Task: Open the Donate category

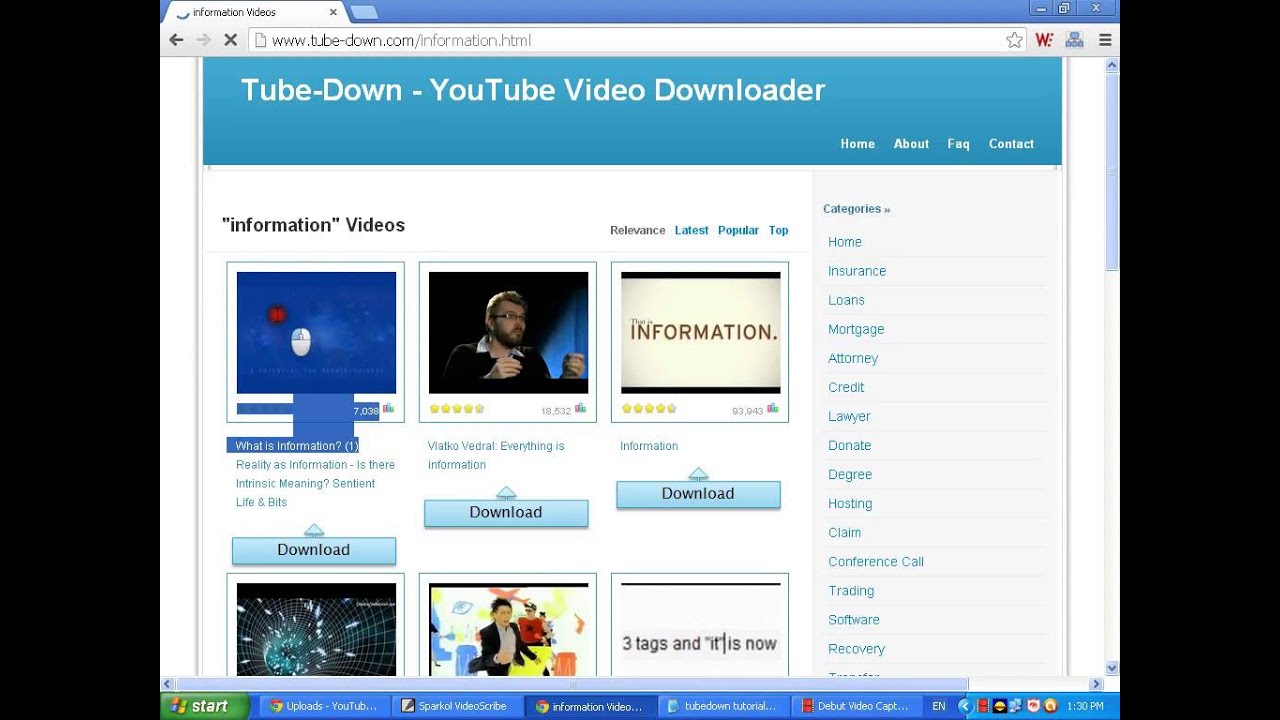Action: pos(849,445)
